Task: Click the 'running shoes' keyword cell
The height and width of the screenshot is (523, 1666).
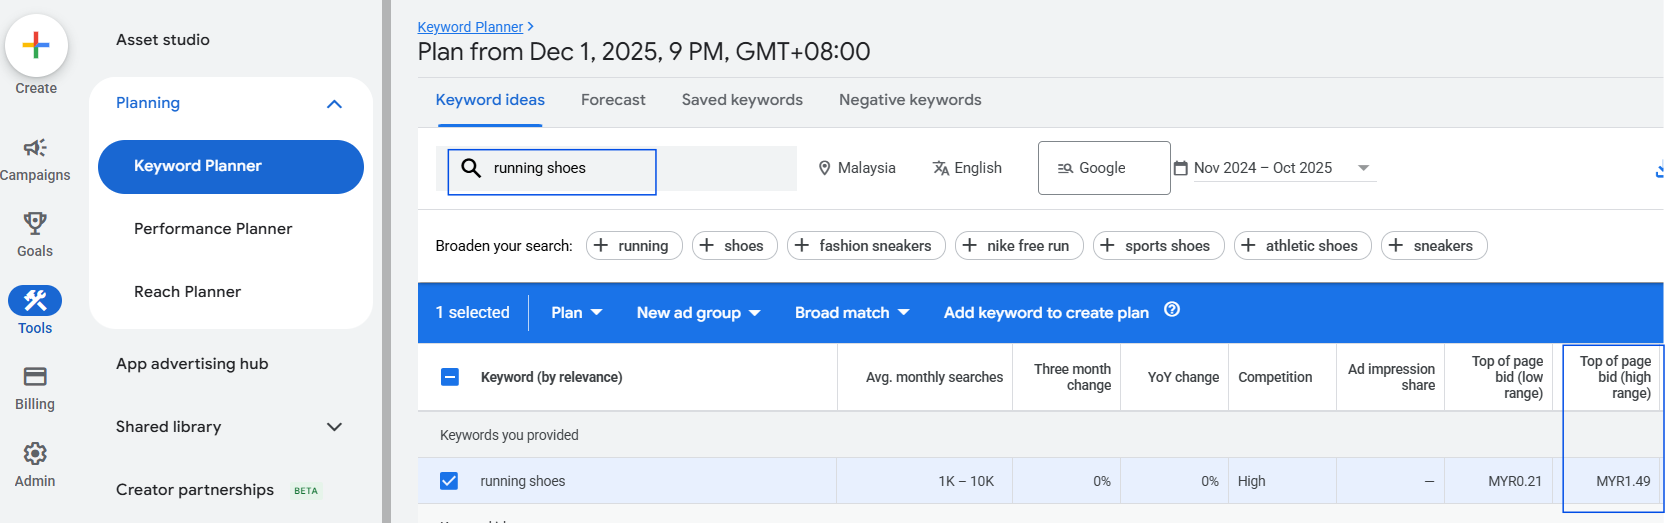Action: click(x=523, y=481)
